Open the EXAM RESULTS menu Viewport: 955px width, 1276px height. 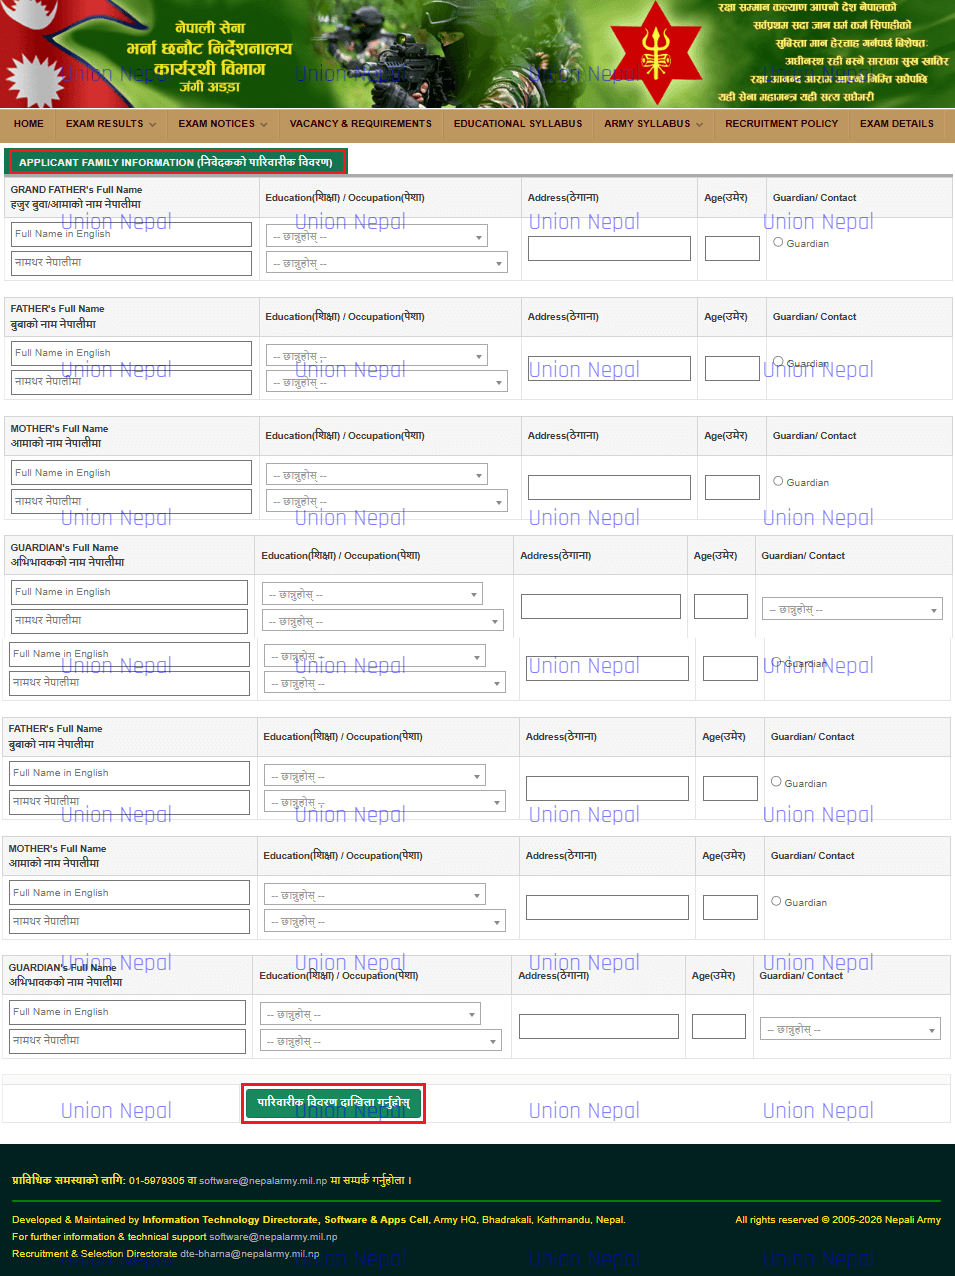click(x=111, y=124)
